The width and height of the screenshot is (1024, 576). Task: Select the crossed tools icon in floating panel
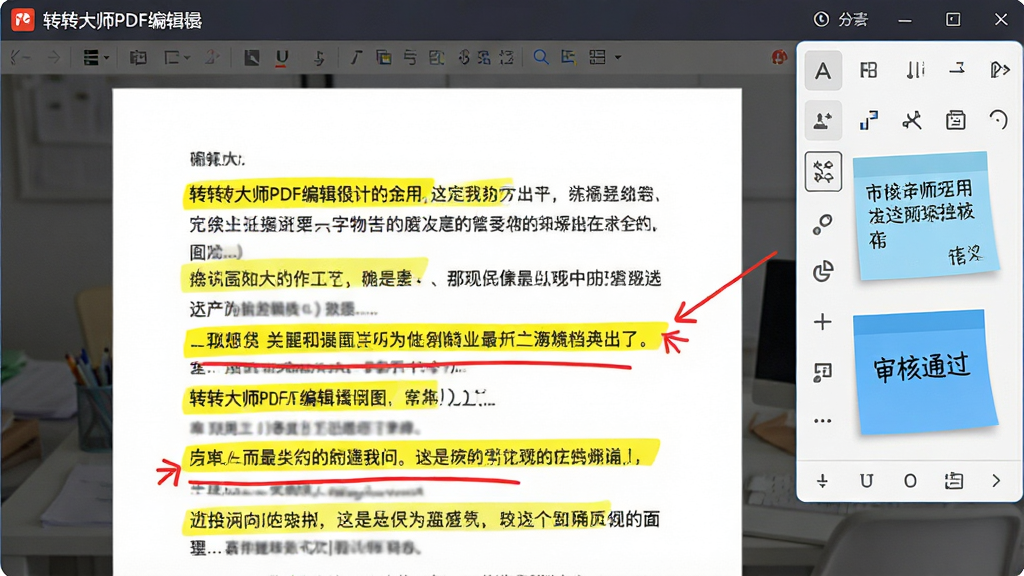click(x=912, y=120)
